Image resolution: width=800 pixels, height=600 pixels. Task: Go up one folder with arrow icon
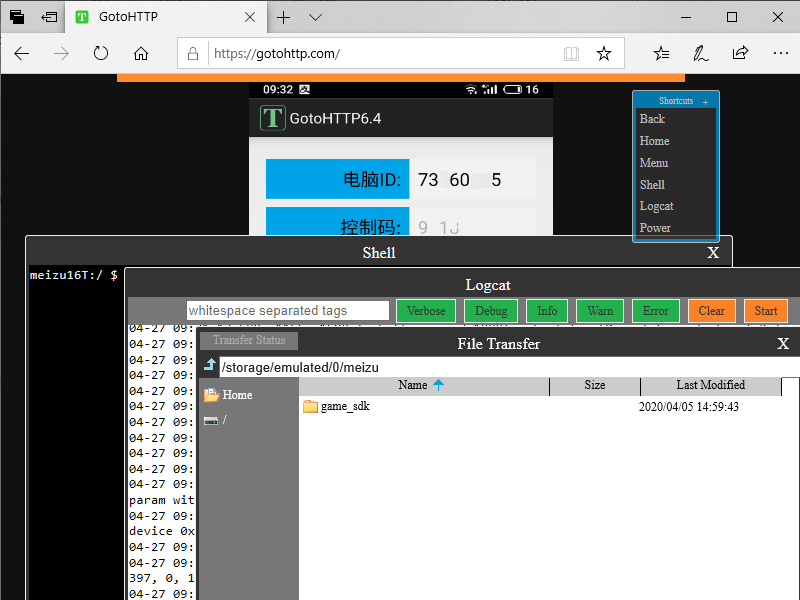point(210,365)
